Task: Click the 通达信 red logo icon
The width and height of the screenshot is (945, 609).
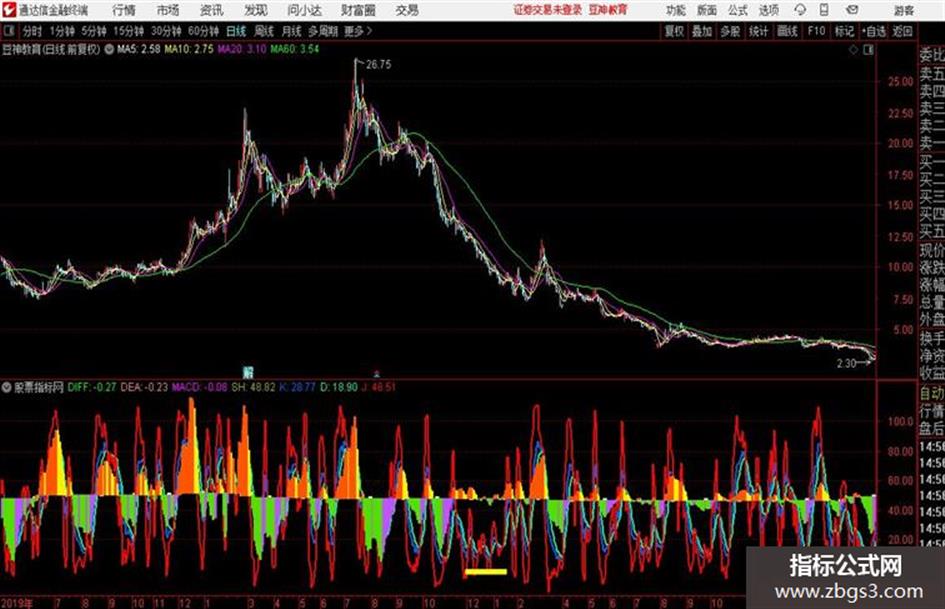Action: (x=8, y=10)
